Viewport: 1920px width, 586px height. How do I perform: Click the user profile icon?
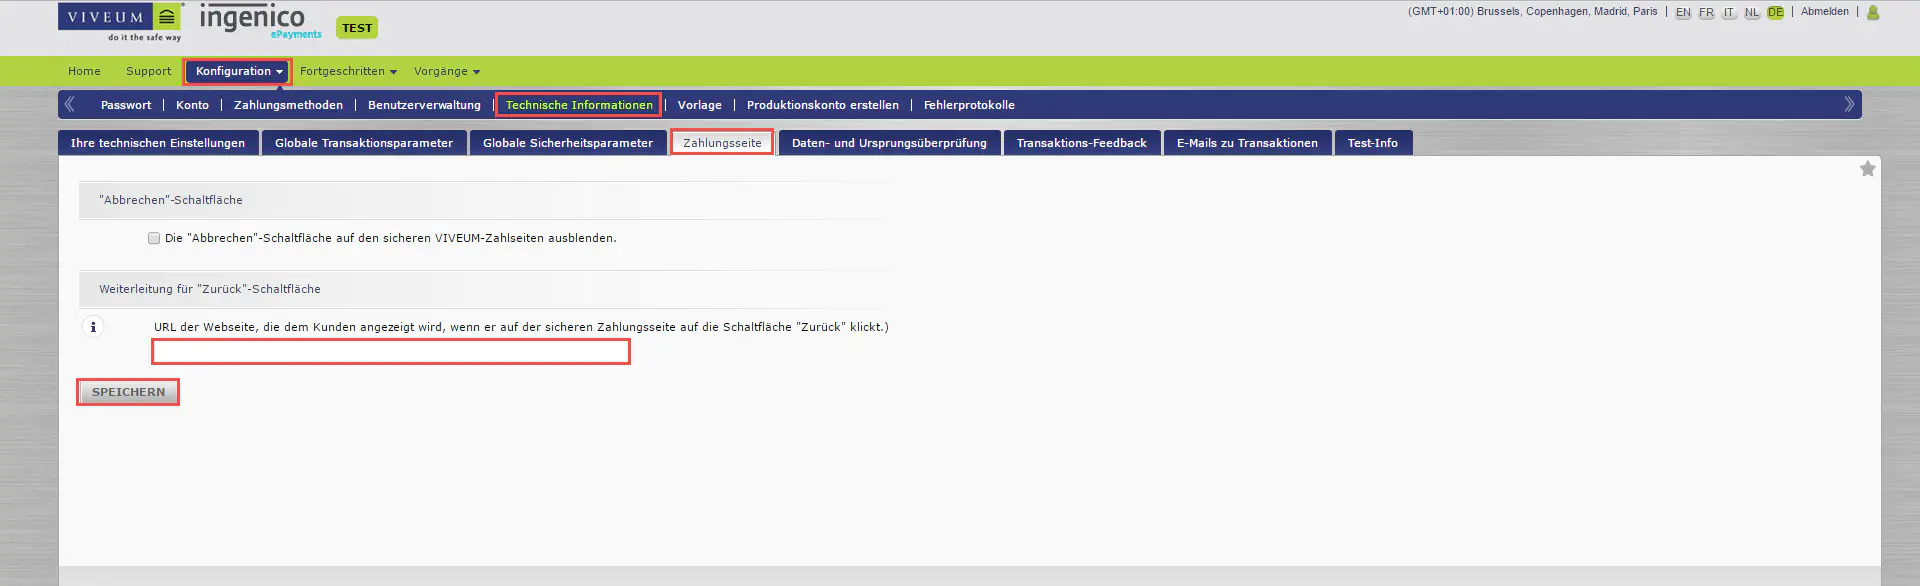pos(1873,13)
